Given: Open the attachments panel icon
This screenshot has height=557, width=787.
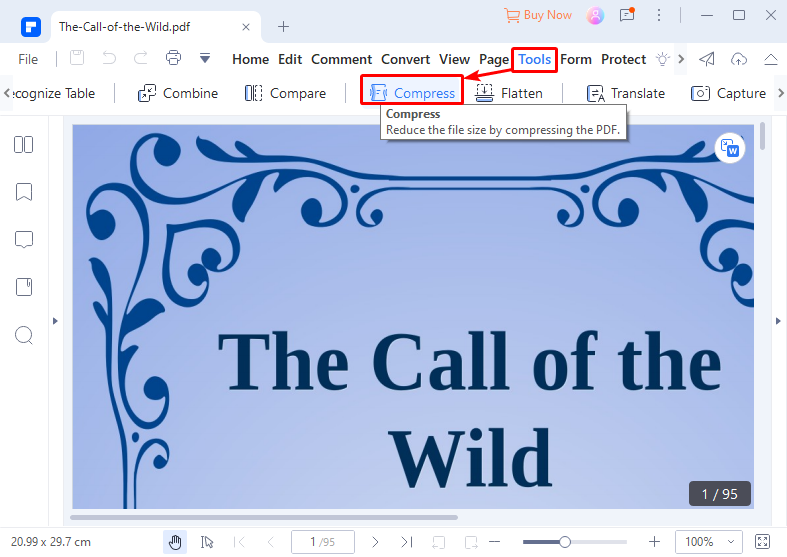Looking at the screenshot, I should point(24,287).
